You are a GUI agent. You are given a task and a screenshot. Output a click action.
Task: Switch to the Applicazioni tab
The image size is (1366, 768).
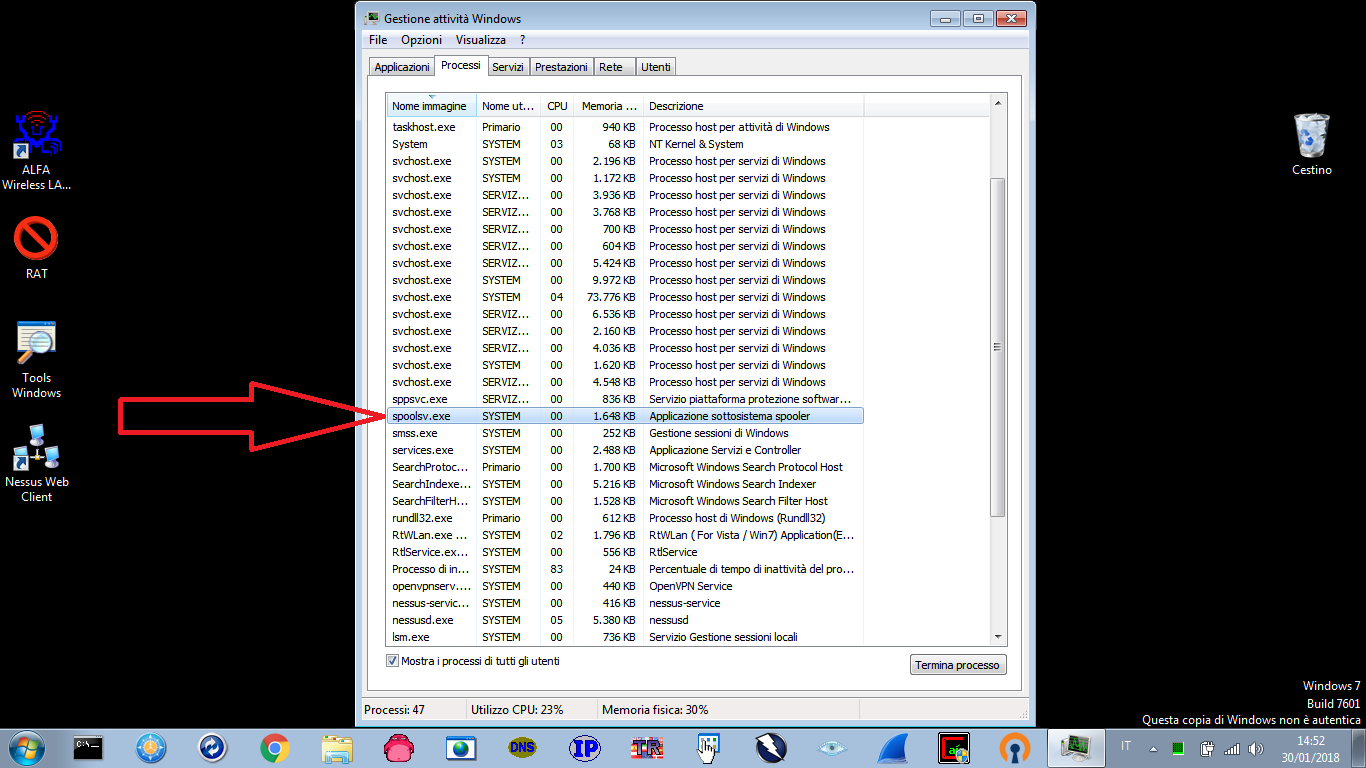[401, 67]
